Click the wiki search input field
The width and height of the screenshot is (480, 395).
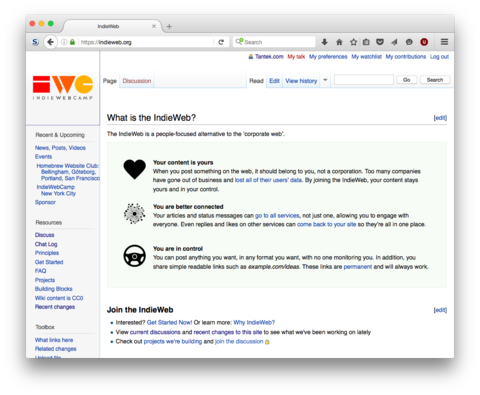[364, 80]
